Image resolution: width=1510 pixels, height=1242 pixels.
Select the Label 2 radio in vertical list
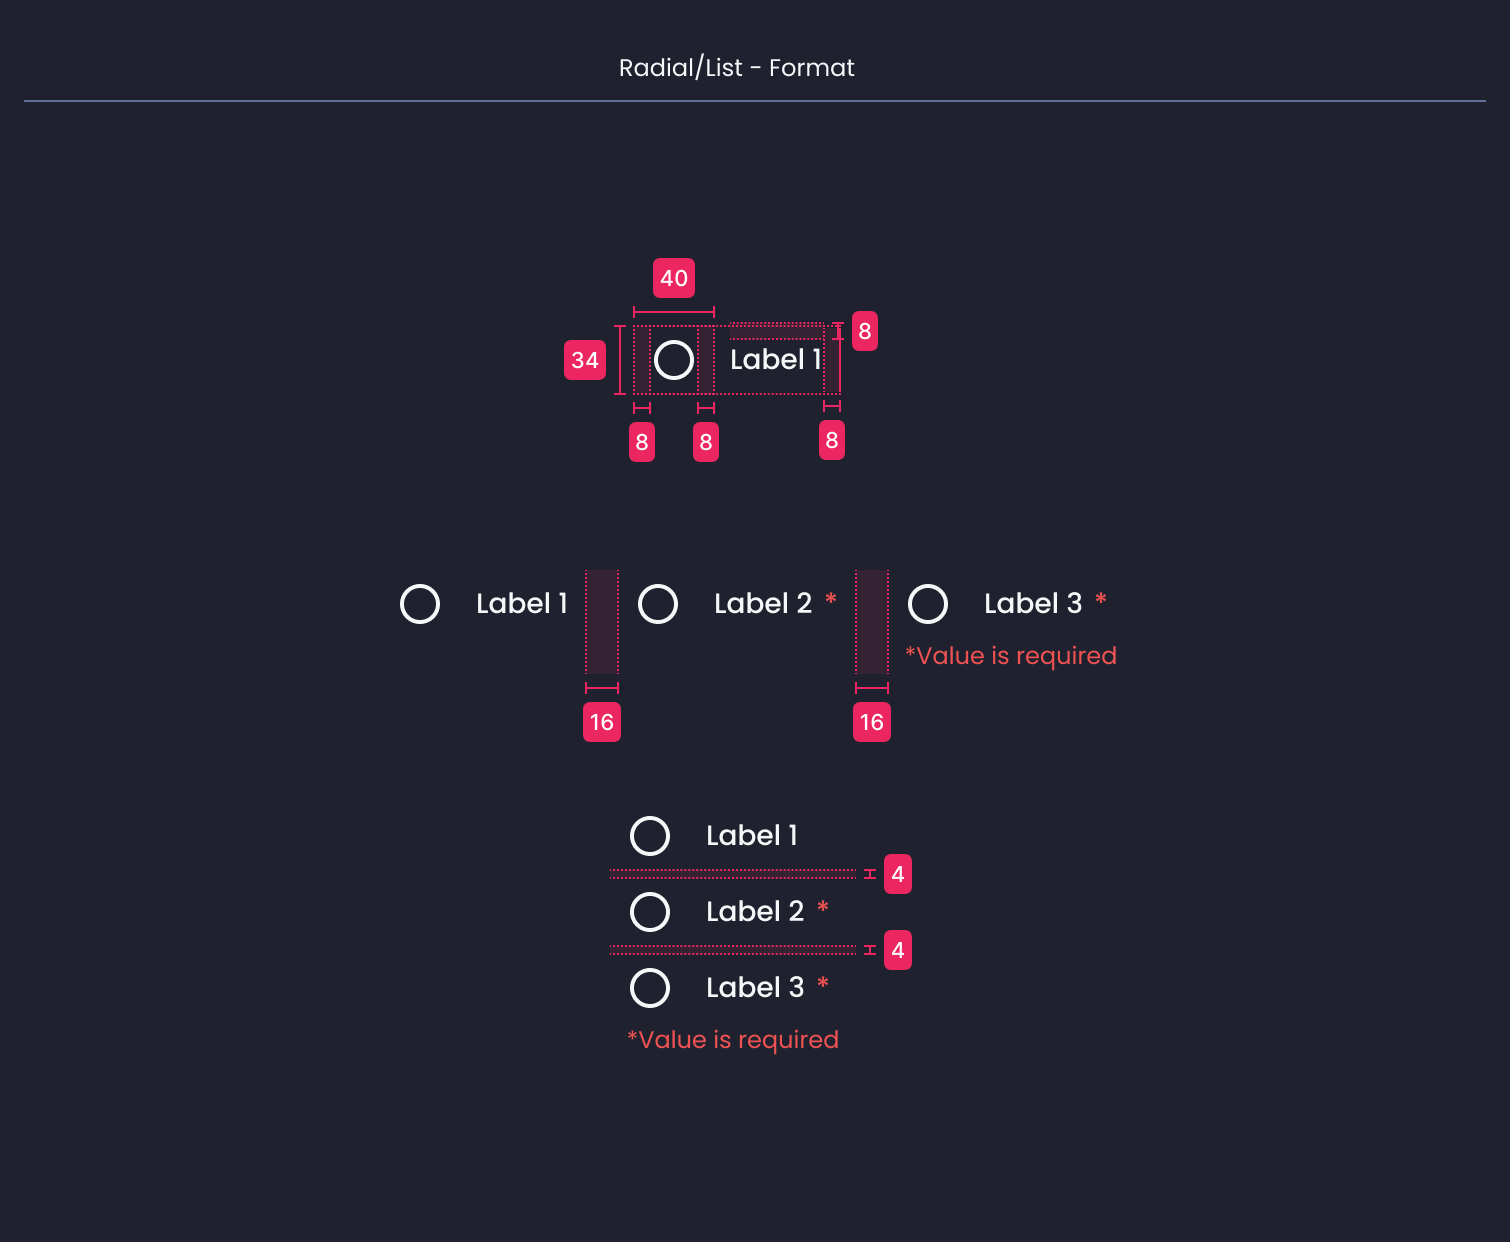point(650,911)
